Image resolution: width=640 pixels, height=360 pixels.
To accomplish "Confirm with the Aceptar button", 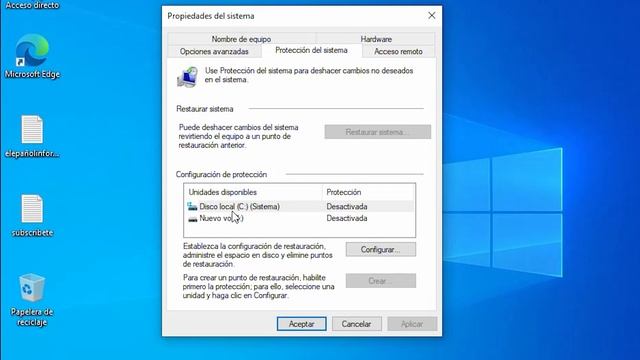I will [302, 324].
